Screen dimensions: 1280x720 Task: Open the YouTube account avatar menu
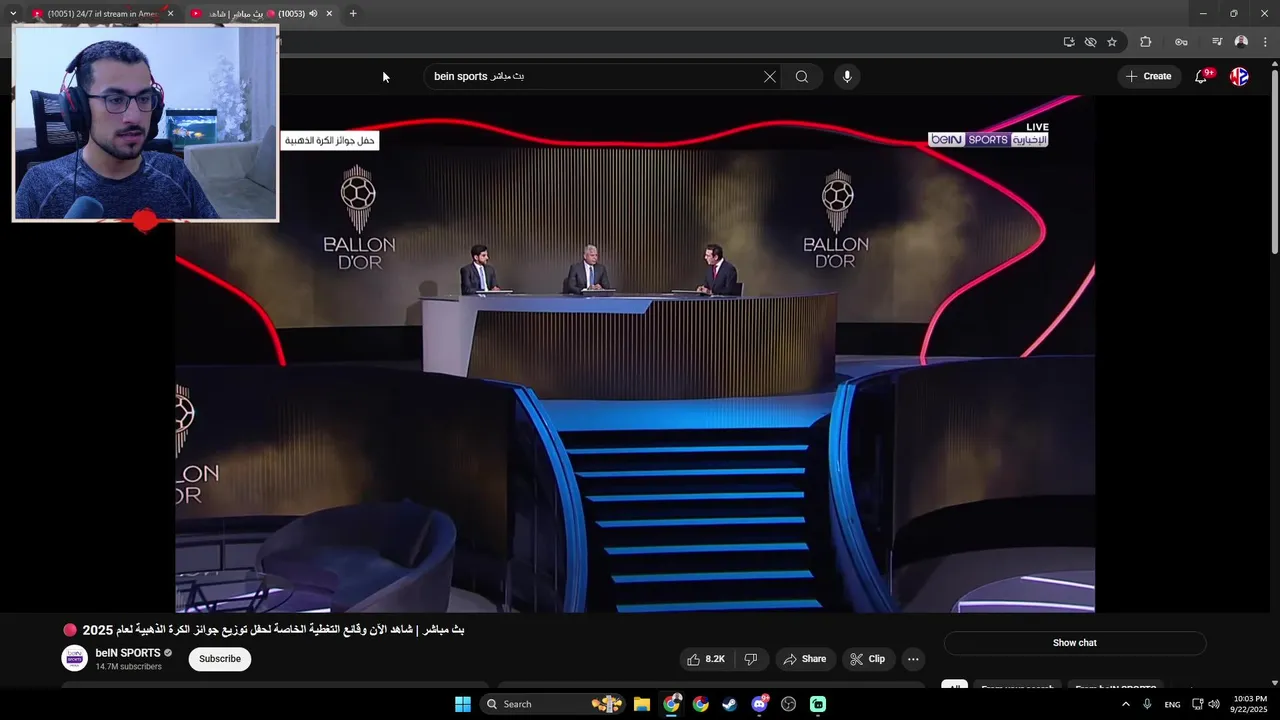(x=1239, y=76)
